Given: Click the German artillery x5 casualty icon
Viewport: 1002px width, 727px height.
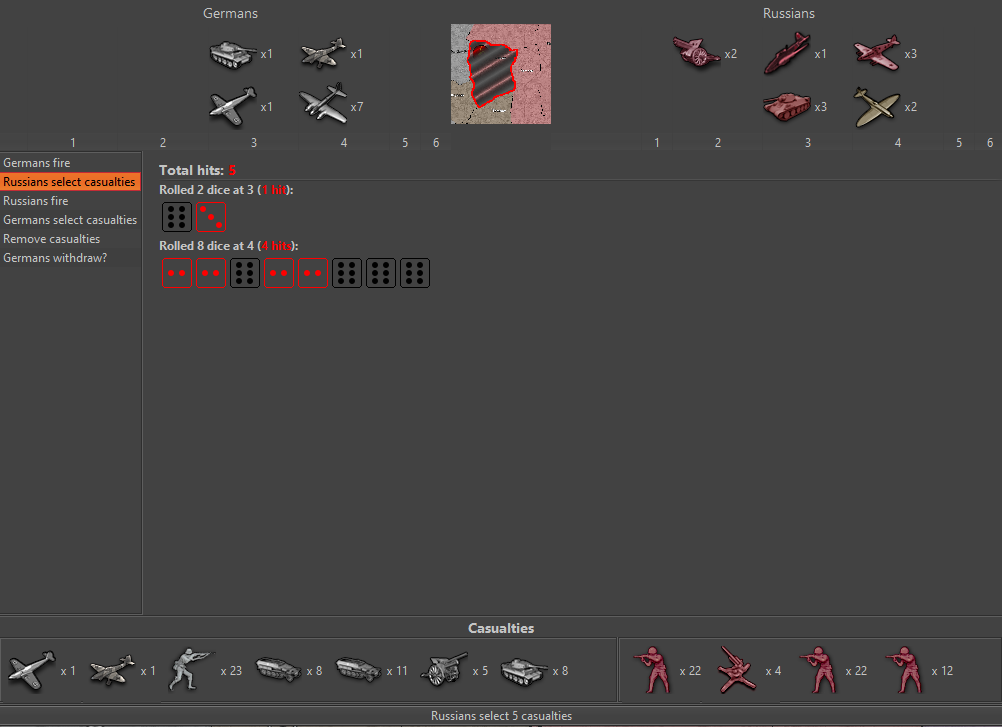Looking at the screenshot, I should click(445, 669).
